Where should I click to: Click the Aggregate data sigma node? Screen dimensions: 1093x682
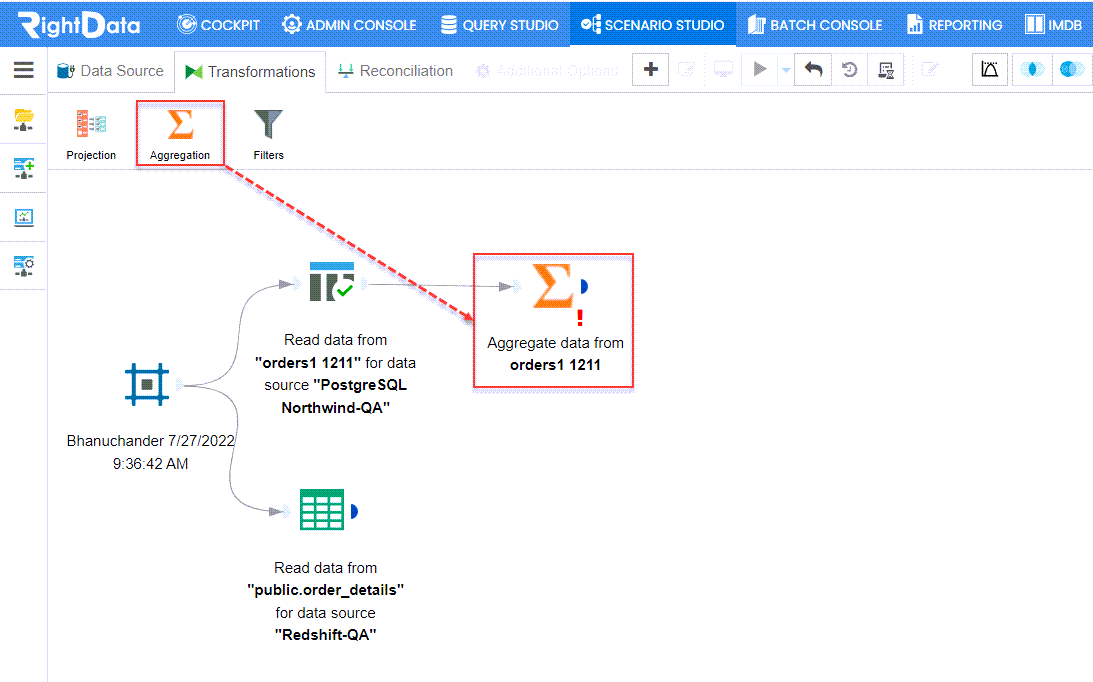pyautogui.click(x=552, y=286)
